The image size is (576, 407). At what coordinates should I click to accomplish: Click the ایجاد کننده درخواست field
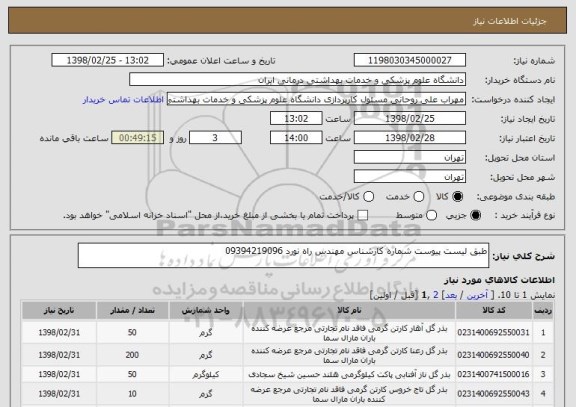click(x=316, y=99)
